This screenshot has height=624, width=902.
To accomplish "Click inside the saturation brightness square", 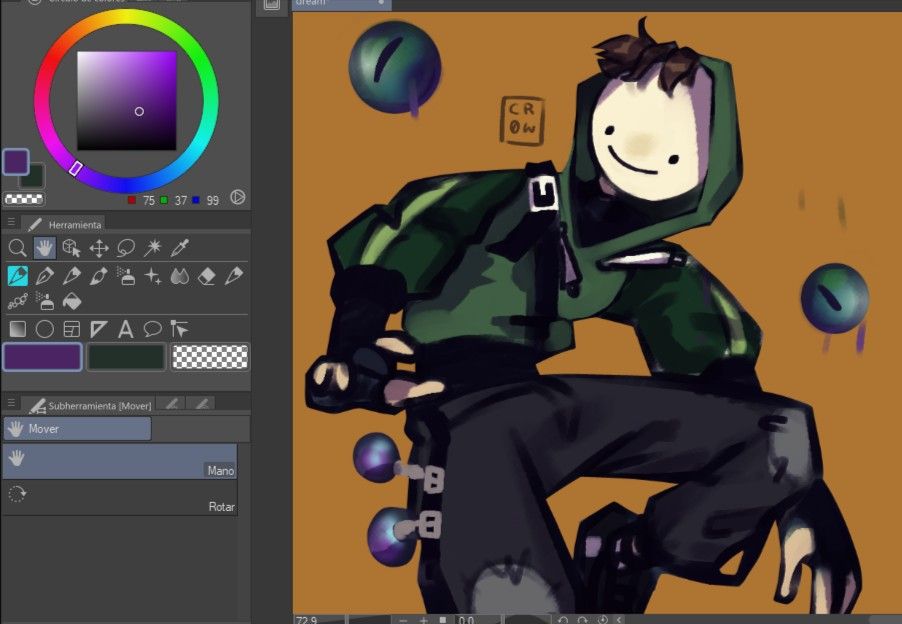I will pyautogui.click(x=127, y=101).
